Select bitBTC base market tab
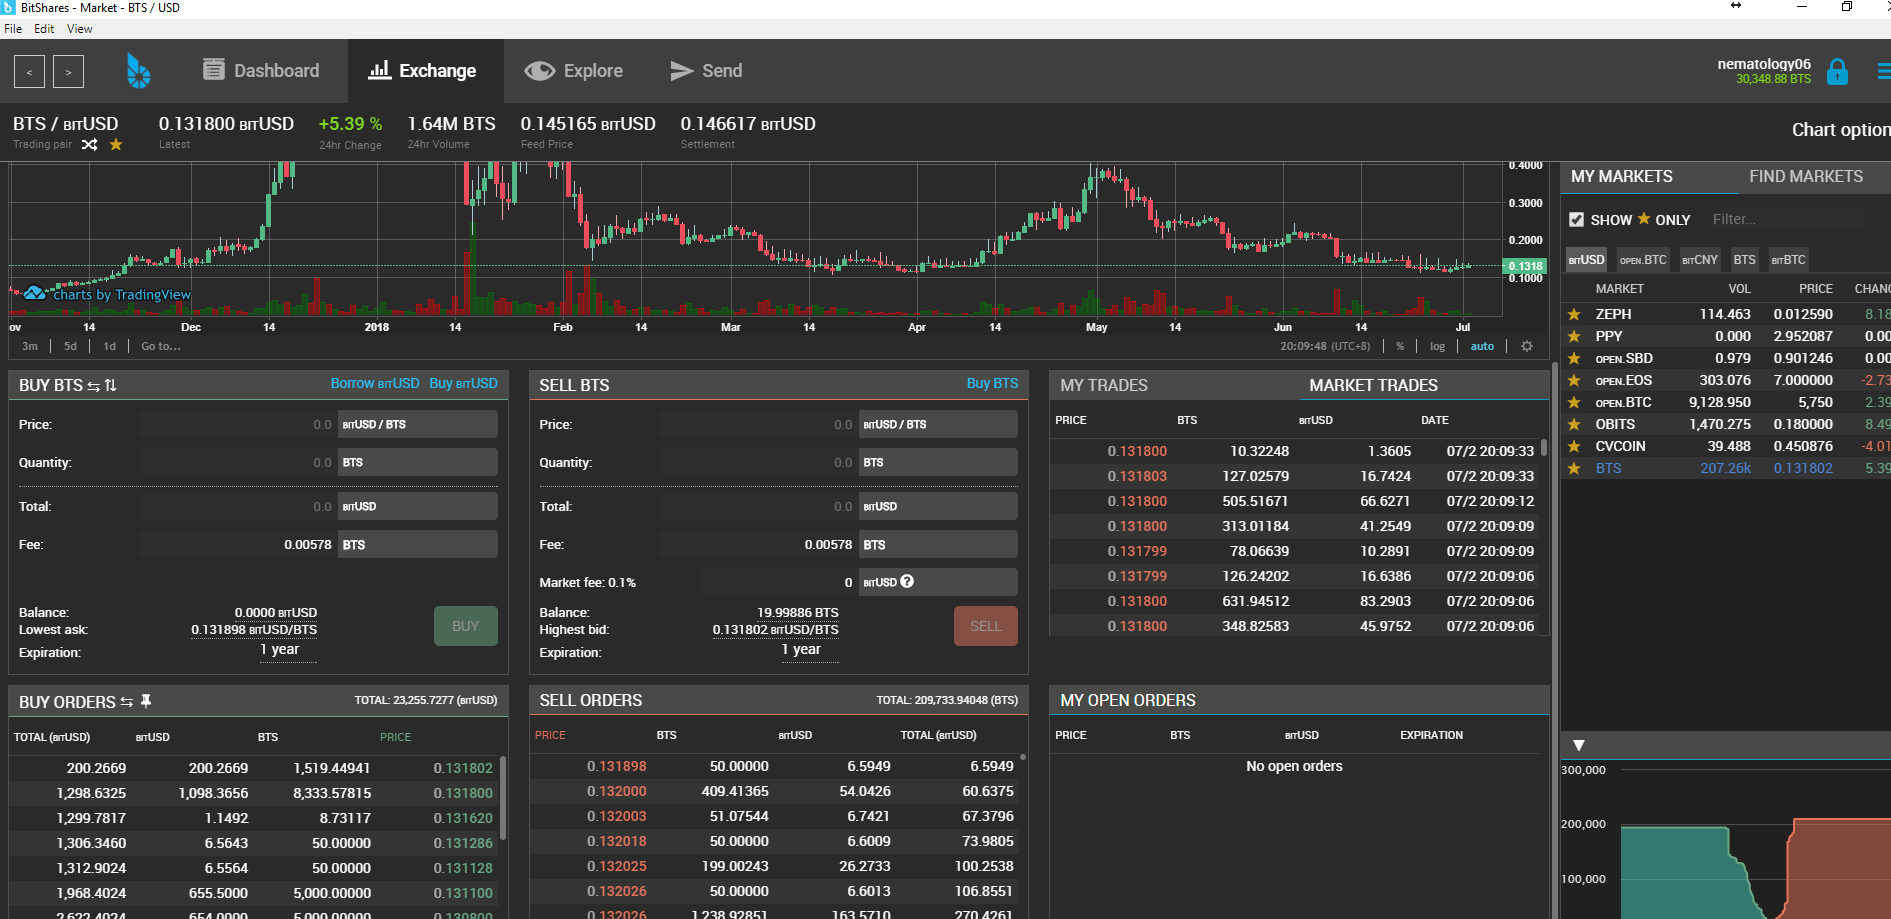 (1788, 260)
